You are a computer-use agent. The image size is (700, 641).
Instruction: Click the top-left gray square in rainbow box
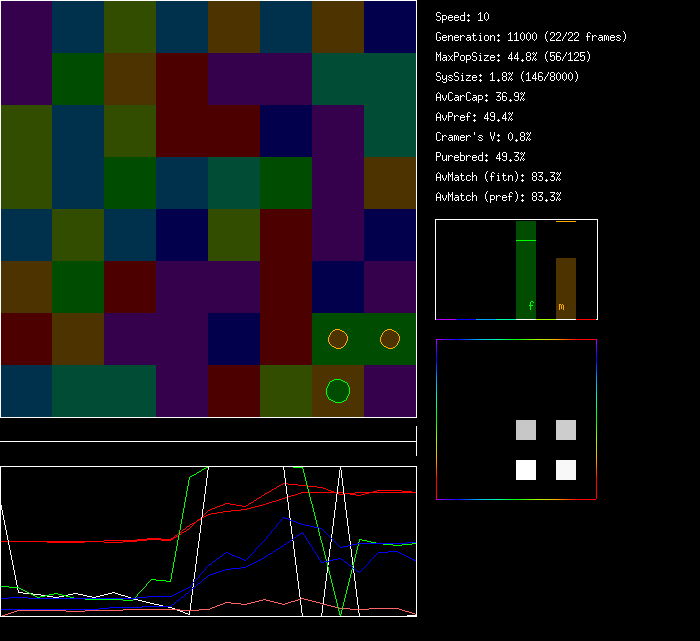tap(526, 430)
